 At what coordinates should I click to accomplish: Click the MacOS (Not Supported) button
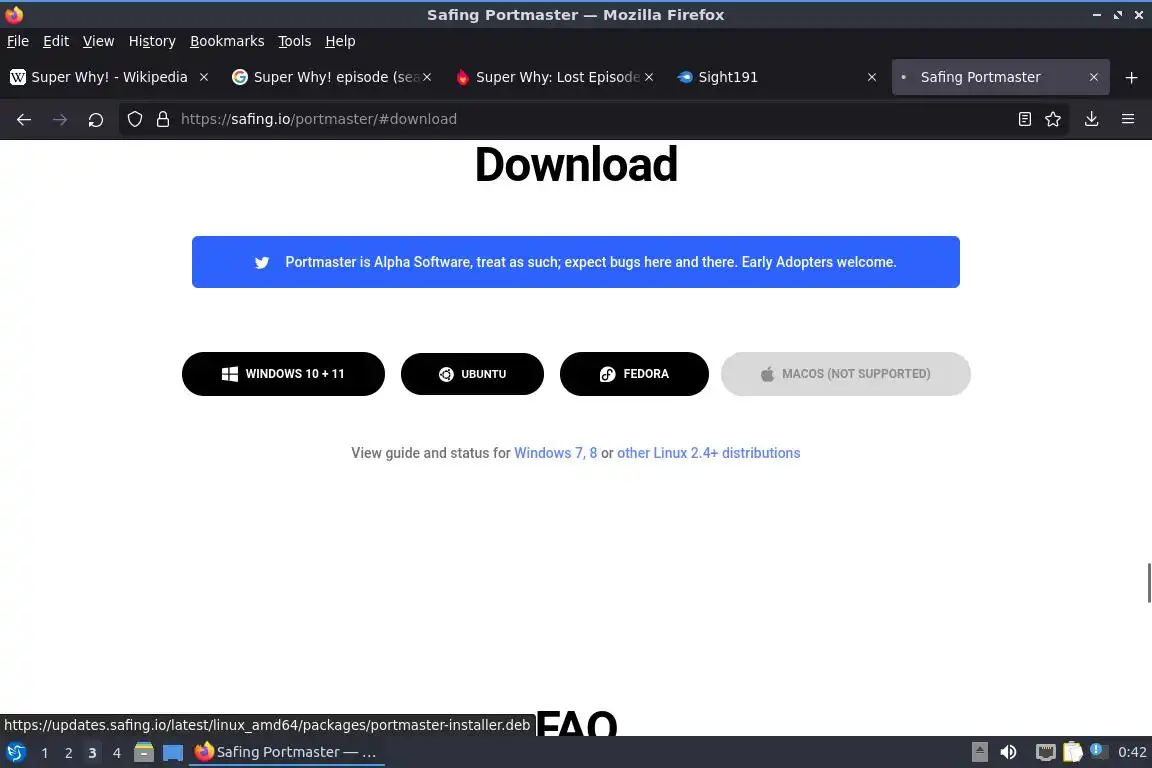[846, 374]
